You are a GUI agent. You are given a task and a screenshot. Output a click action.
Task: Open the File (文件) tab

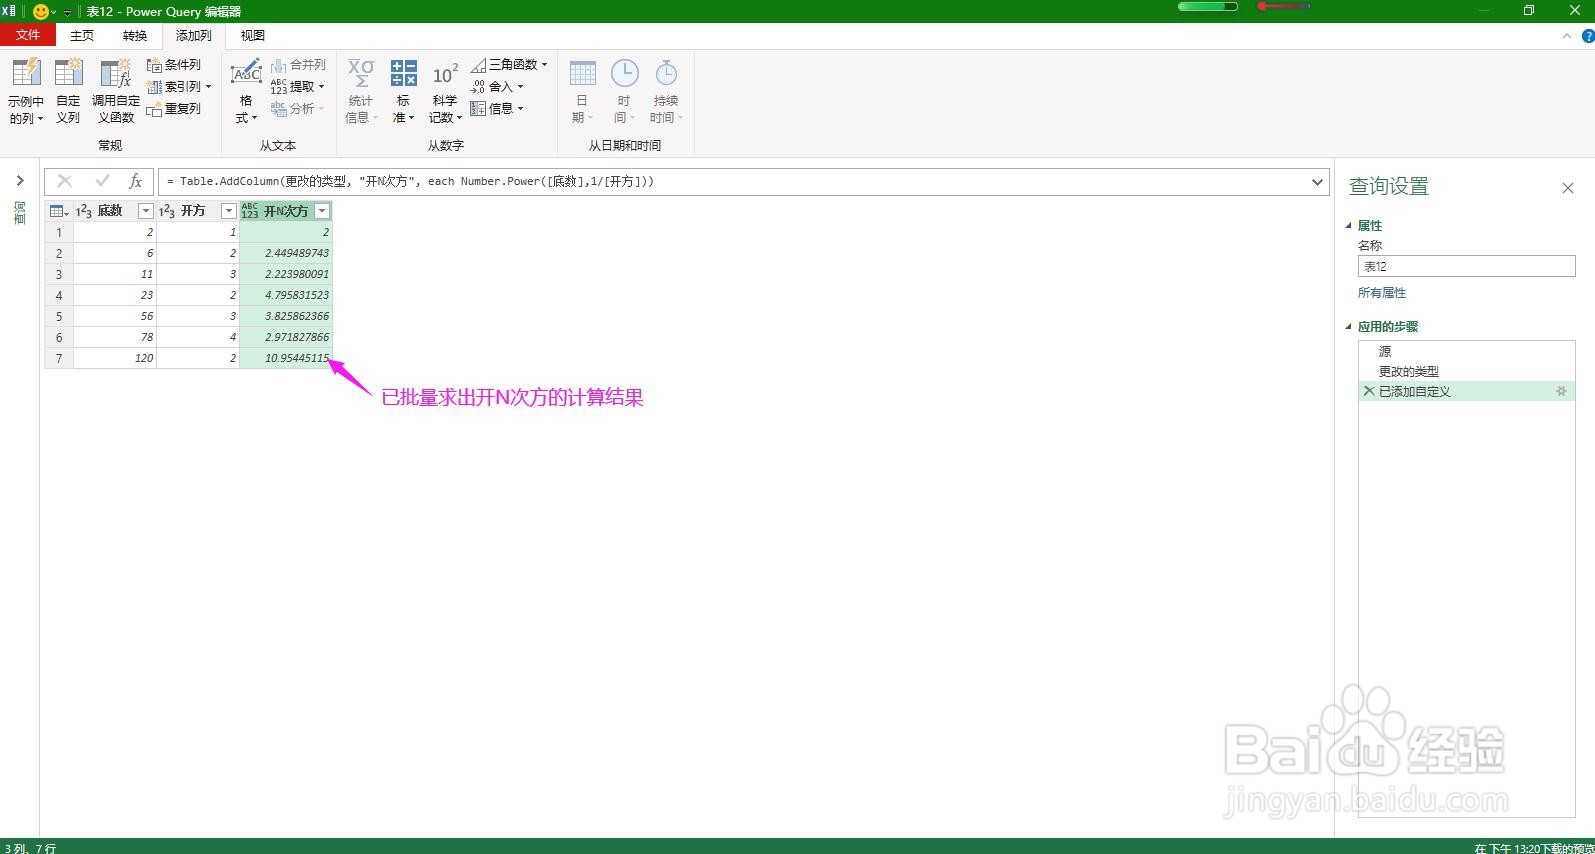tap(28, 35)
